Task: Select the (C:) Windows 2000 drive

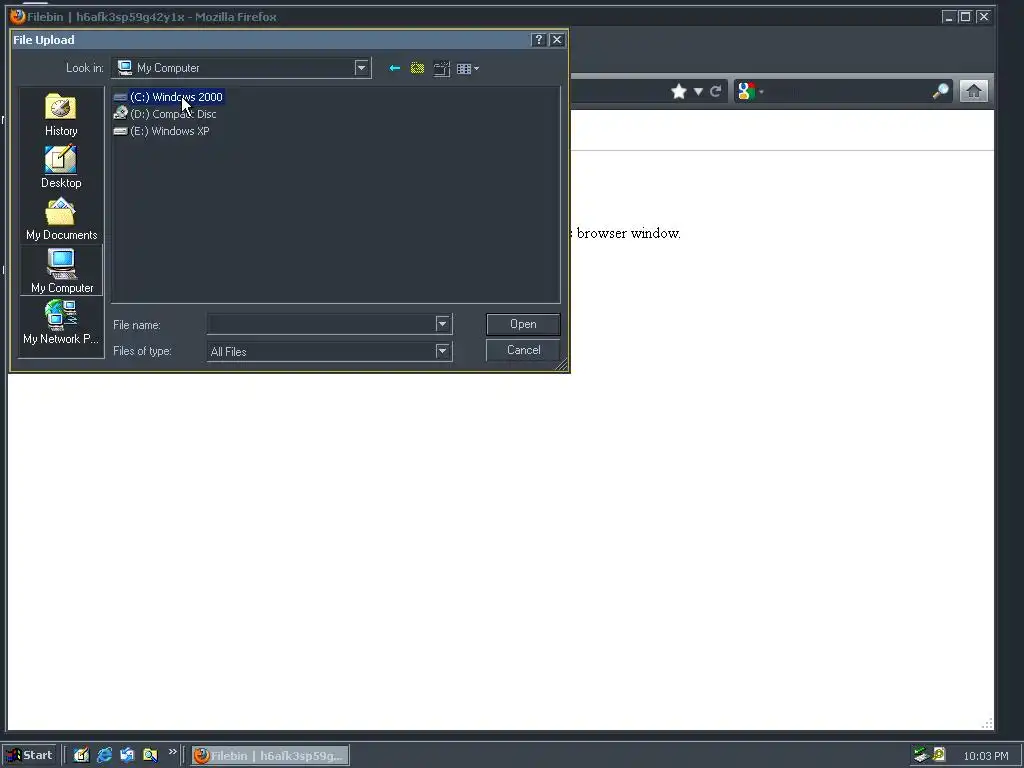Action: tap(168, 97)
